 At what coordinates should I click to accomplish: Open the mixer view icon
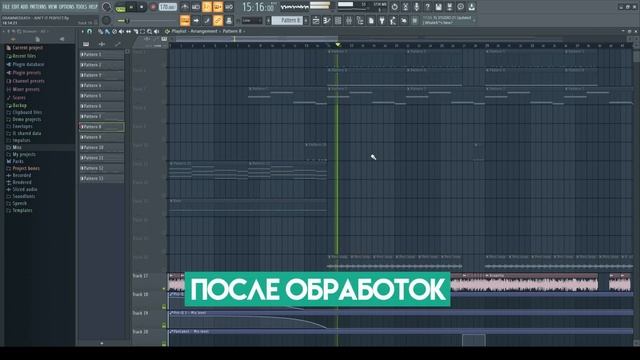click(x=349, y=20)
